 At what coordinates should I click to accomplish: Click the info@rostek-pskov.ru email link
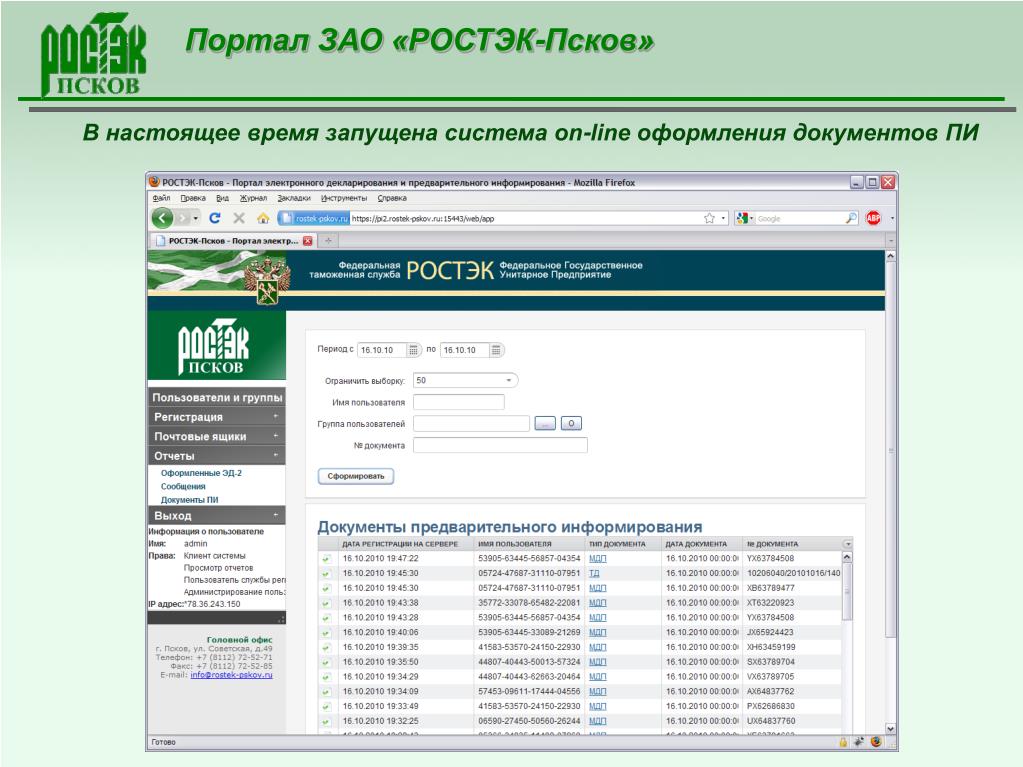(x=231, y=675)
